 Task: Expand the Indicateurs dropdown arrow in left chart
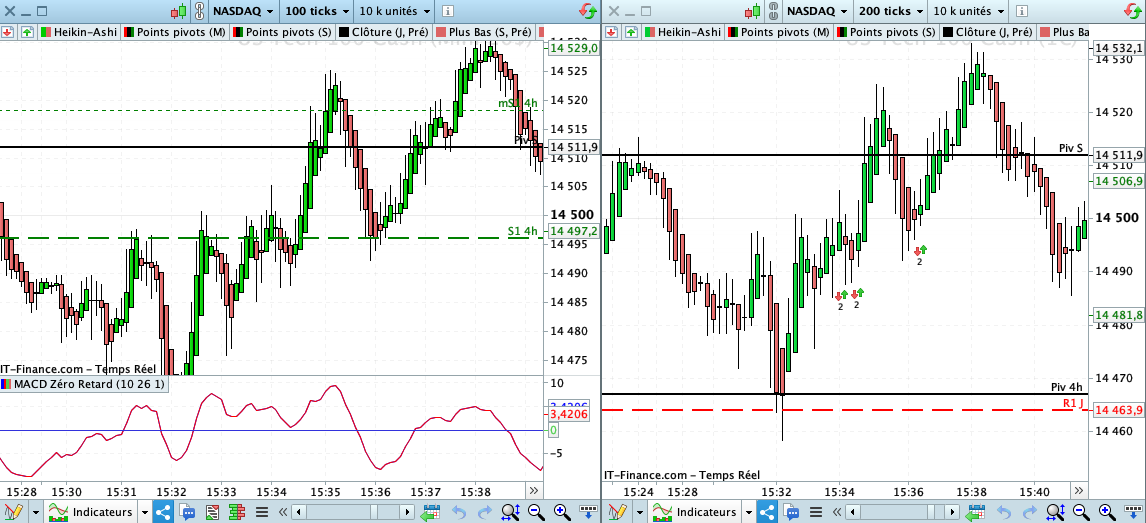pos(145,512)
